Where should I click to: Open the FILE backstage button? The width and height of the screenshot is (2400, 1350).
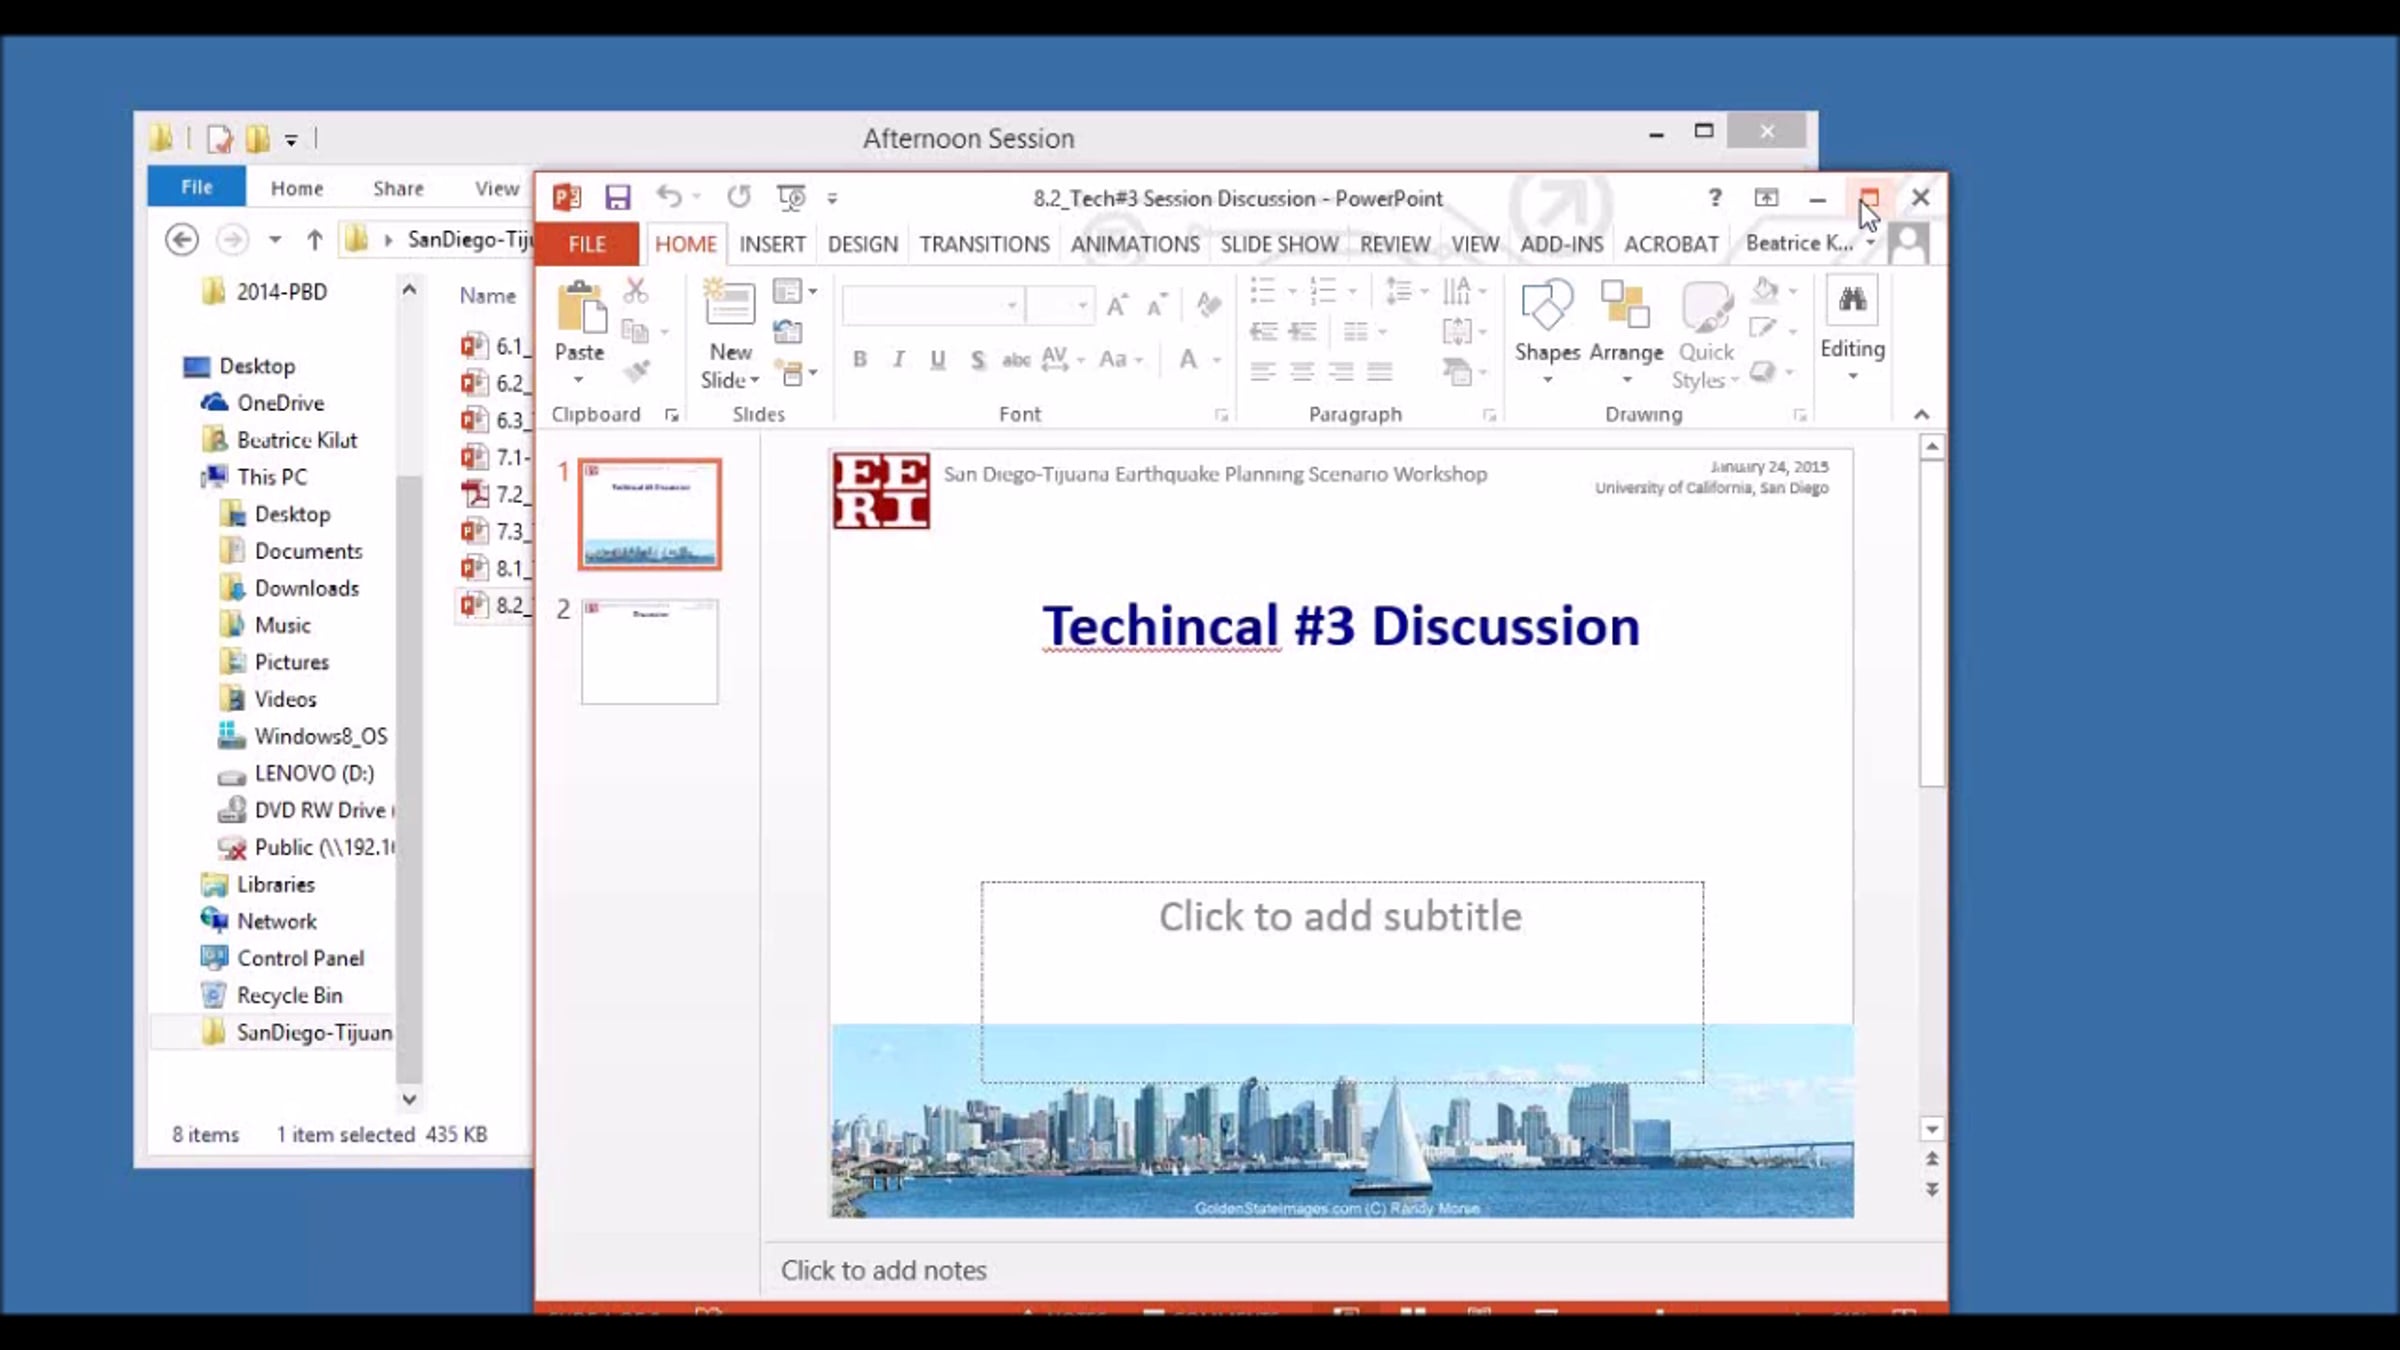click(587, 244)
